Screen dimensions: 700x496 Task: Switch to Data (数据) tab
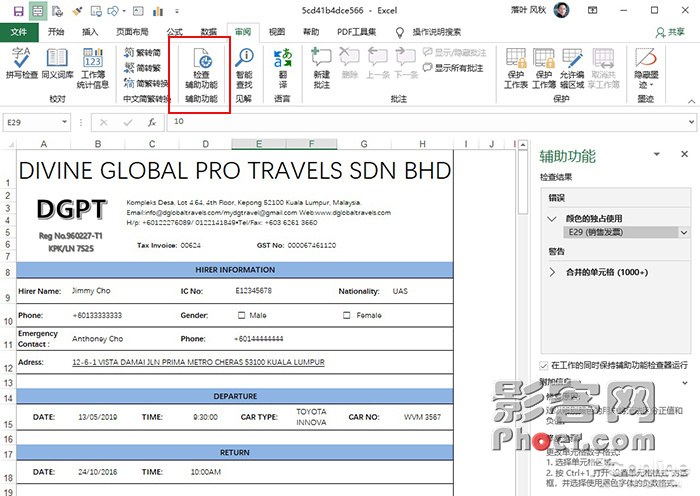[x=208, y=32]
